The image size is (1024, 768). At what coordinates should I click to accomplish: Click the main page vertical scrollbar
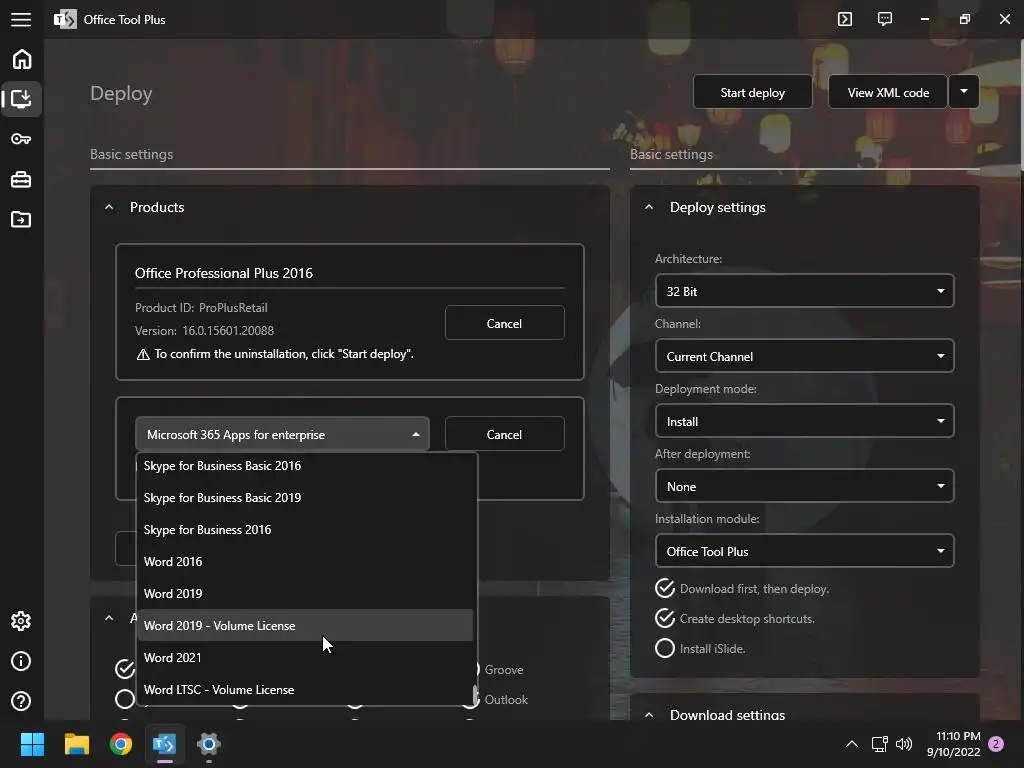(x=1021, y=104)
